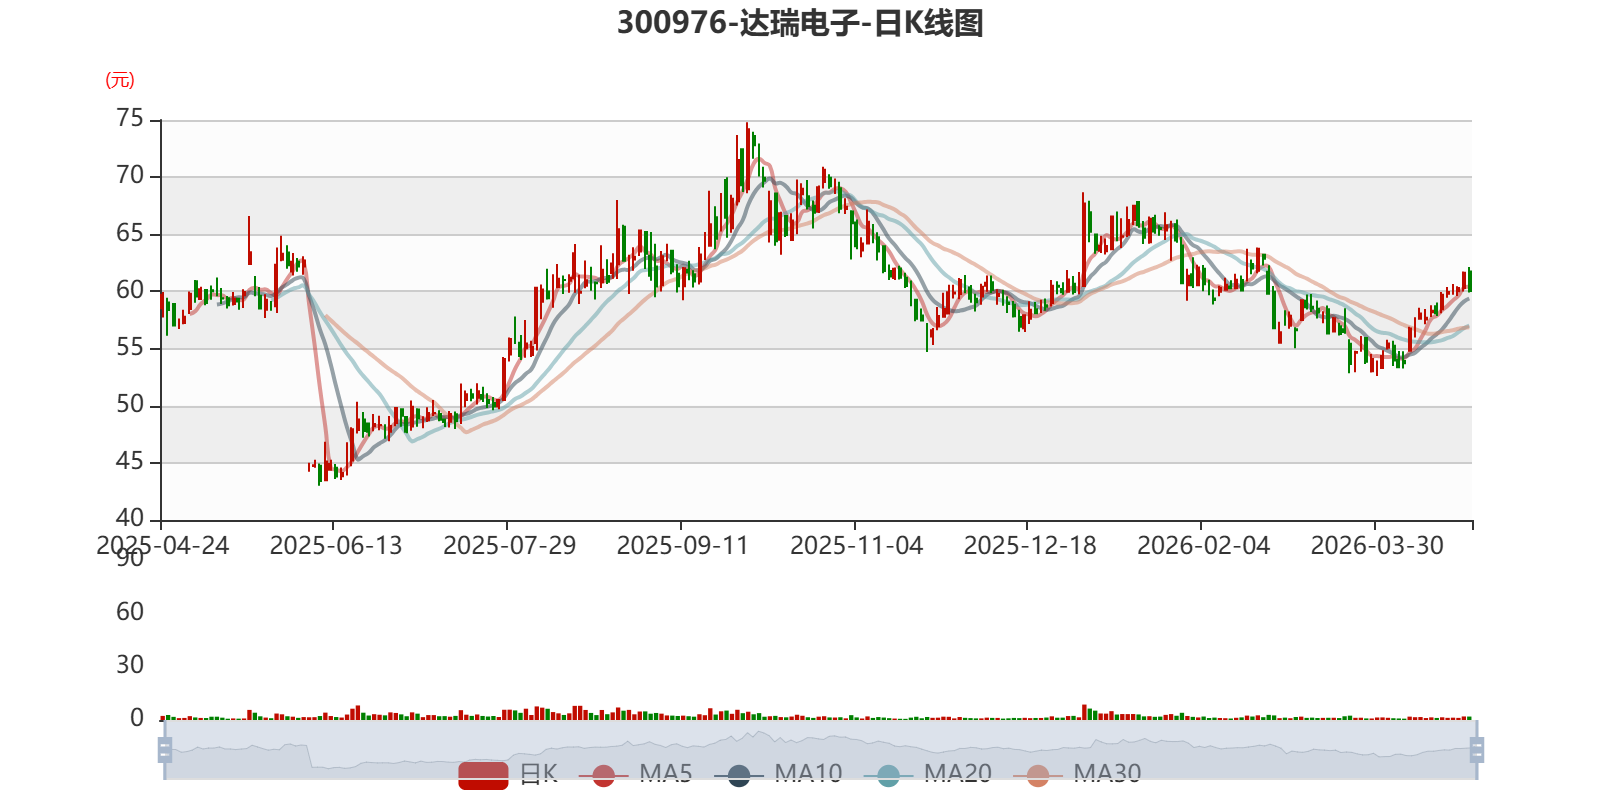Click the middle of the data zoom bar
Image resolution: width=1600 pixels, height=800 pixels.
click(x=821, y=750)
